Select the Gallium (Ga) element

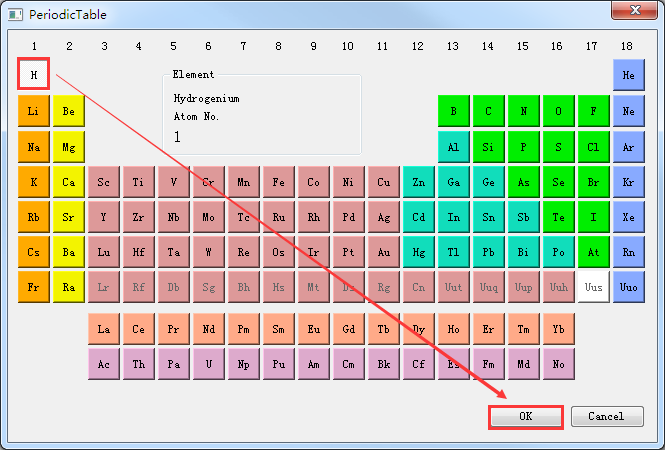point(454,182)
